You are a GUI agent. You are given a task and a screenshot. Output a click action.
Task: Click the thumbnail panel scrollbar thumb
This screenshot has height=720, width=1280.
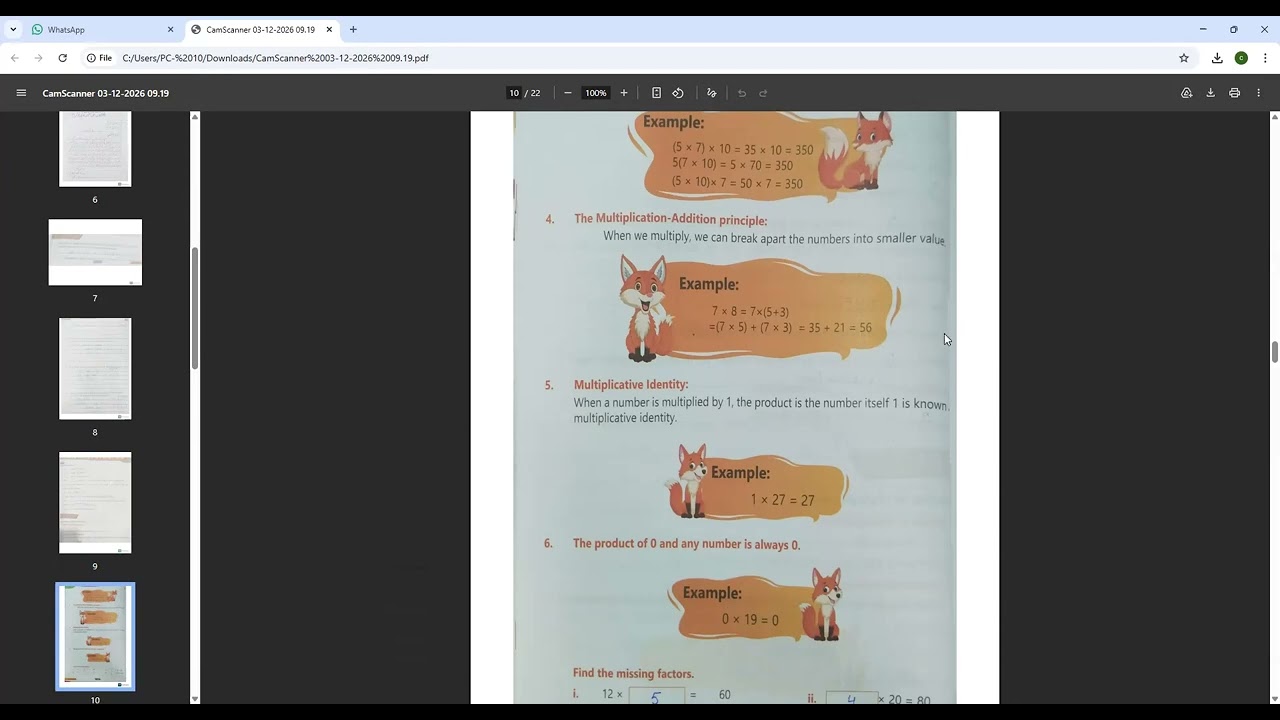[x=195, y=308]
